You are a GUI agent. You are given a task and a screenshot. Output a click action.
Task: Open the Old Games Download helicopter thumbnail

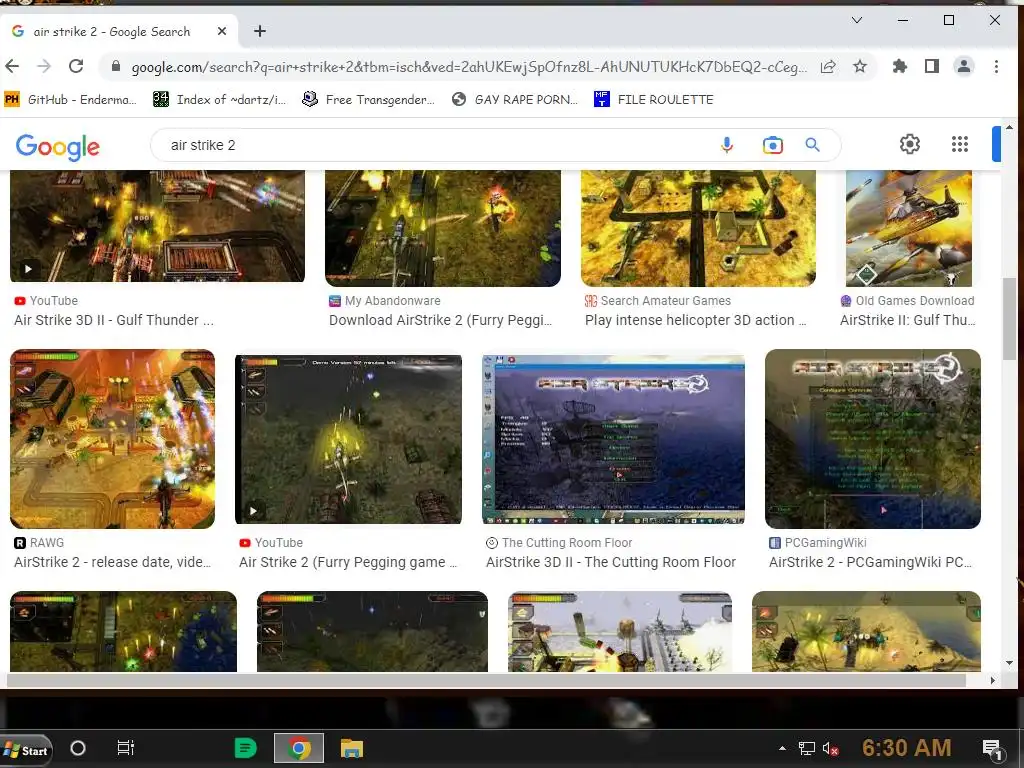coord(908,229)
